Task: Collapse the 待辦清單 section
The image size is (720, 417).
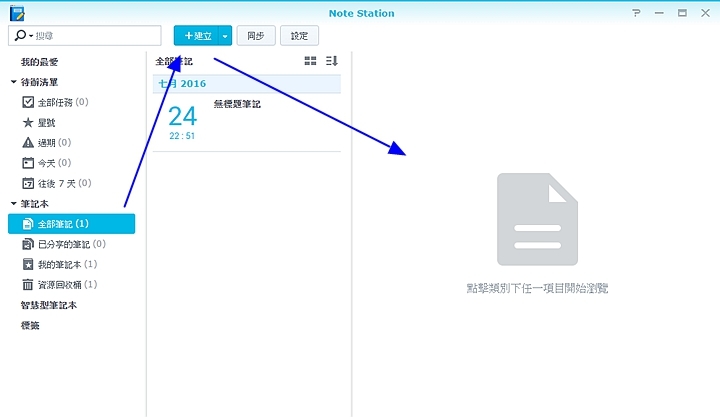Action: 14,82
